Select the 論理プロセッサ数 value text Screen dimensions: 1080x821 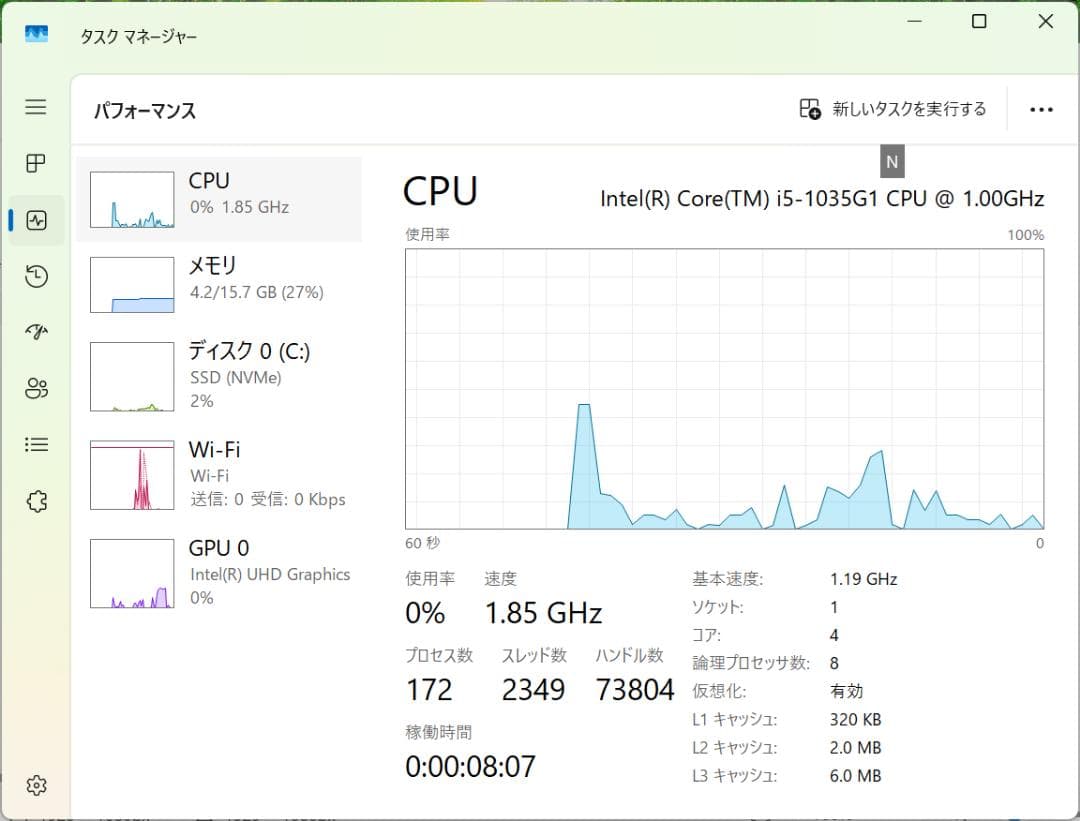(834, 663)
